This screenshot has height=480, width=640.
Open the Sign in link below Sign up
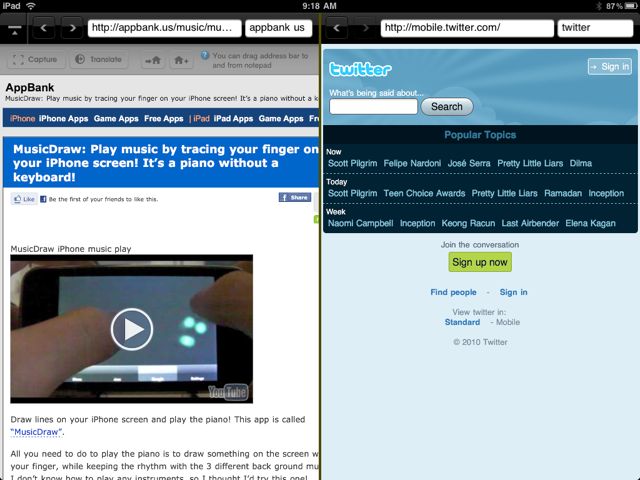[x=513, y=292]
